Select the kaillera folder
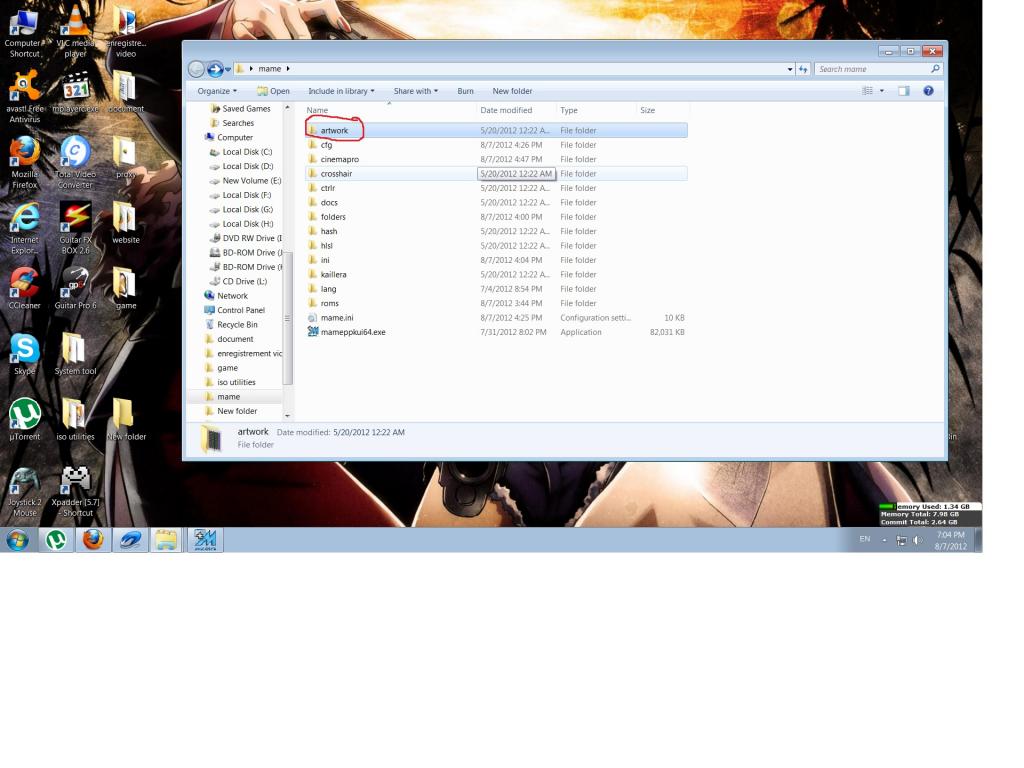The width and height of the screenshot is (1024, 768). coord(496,274)
